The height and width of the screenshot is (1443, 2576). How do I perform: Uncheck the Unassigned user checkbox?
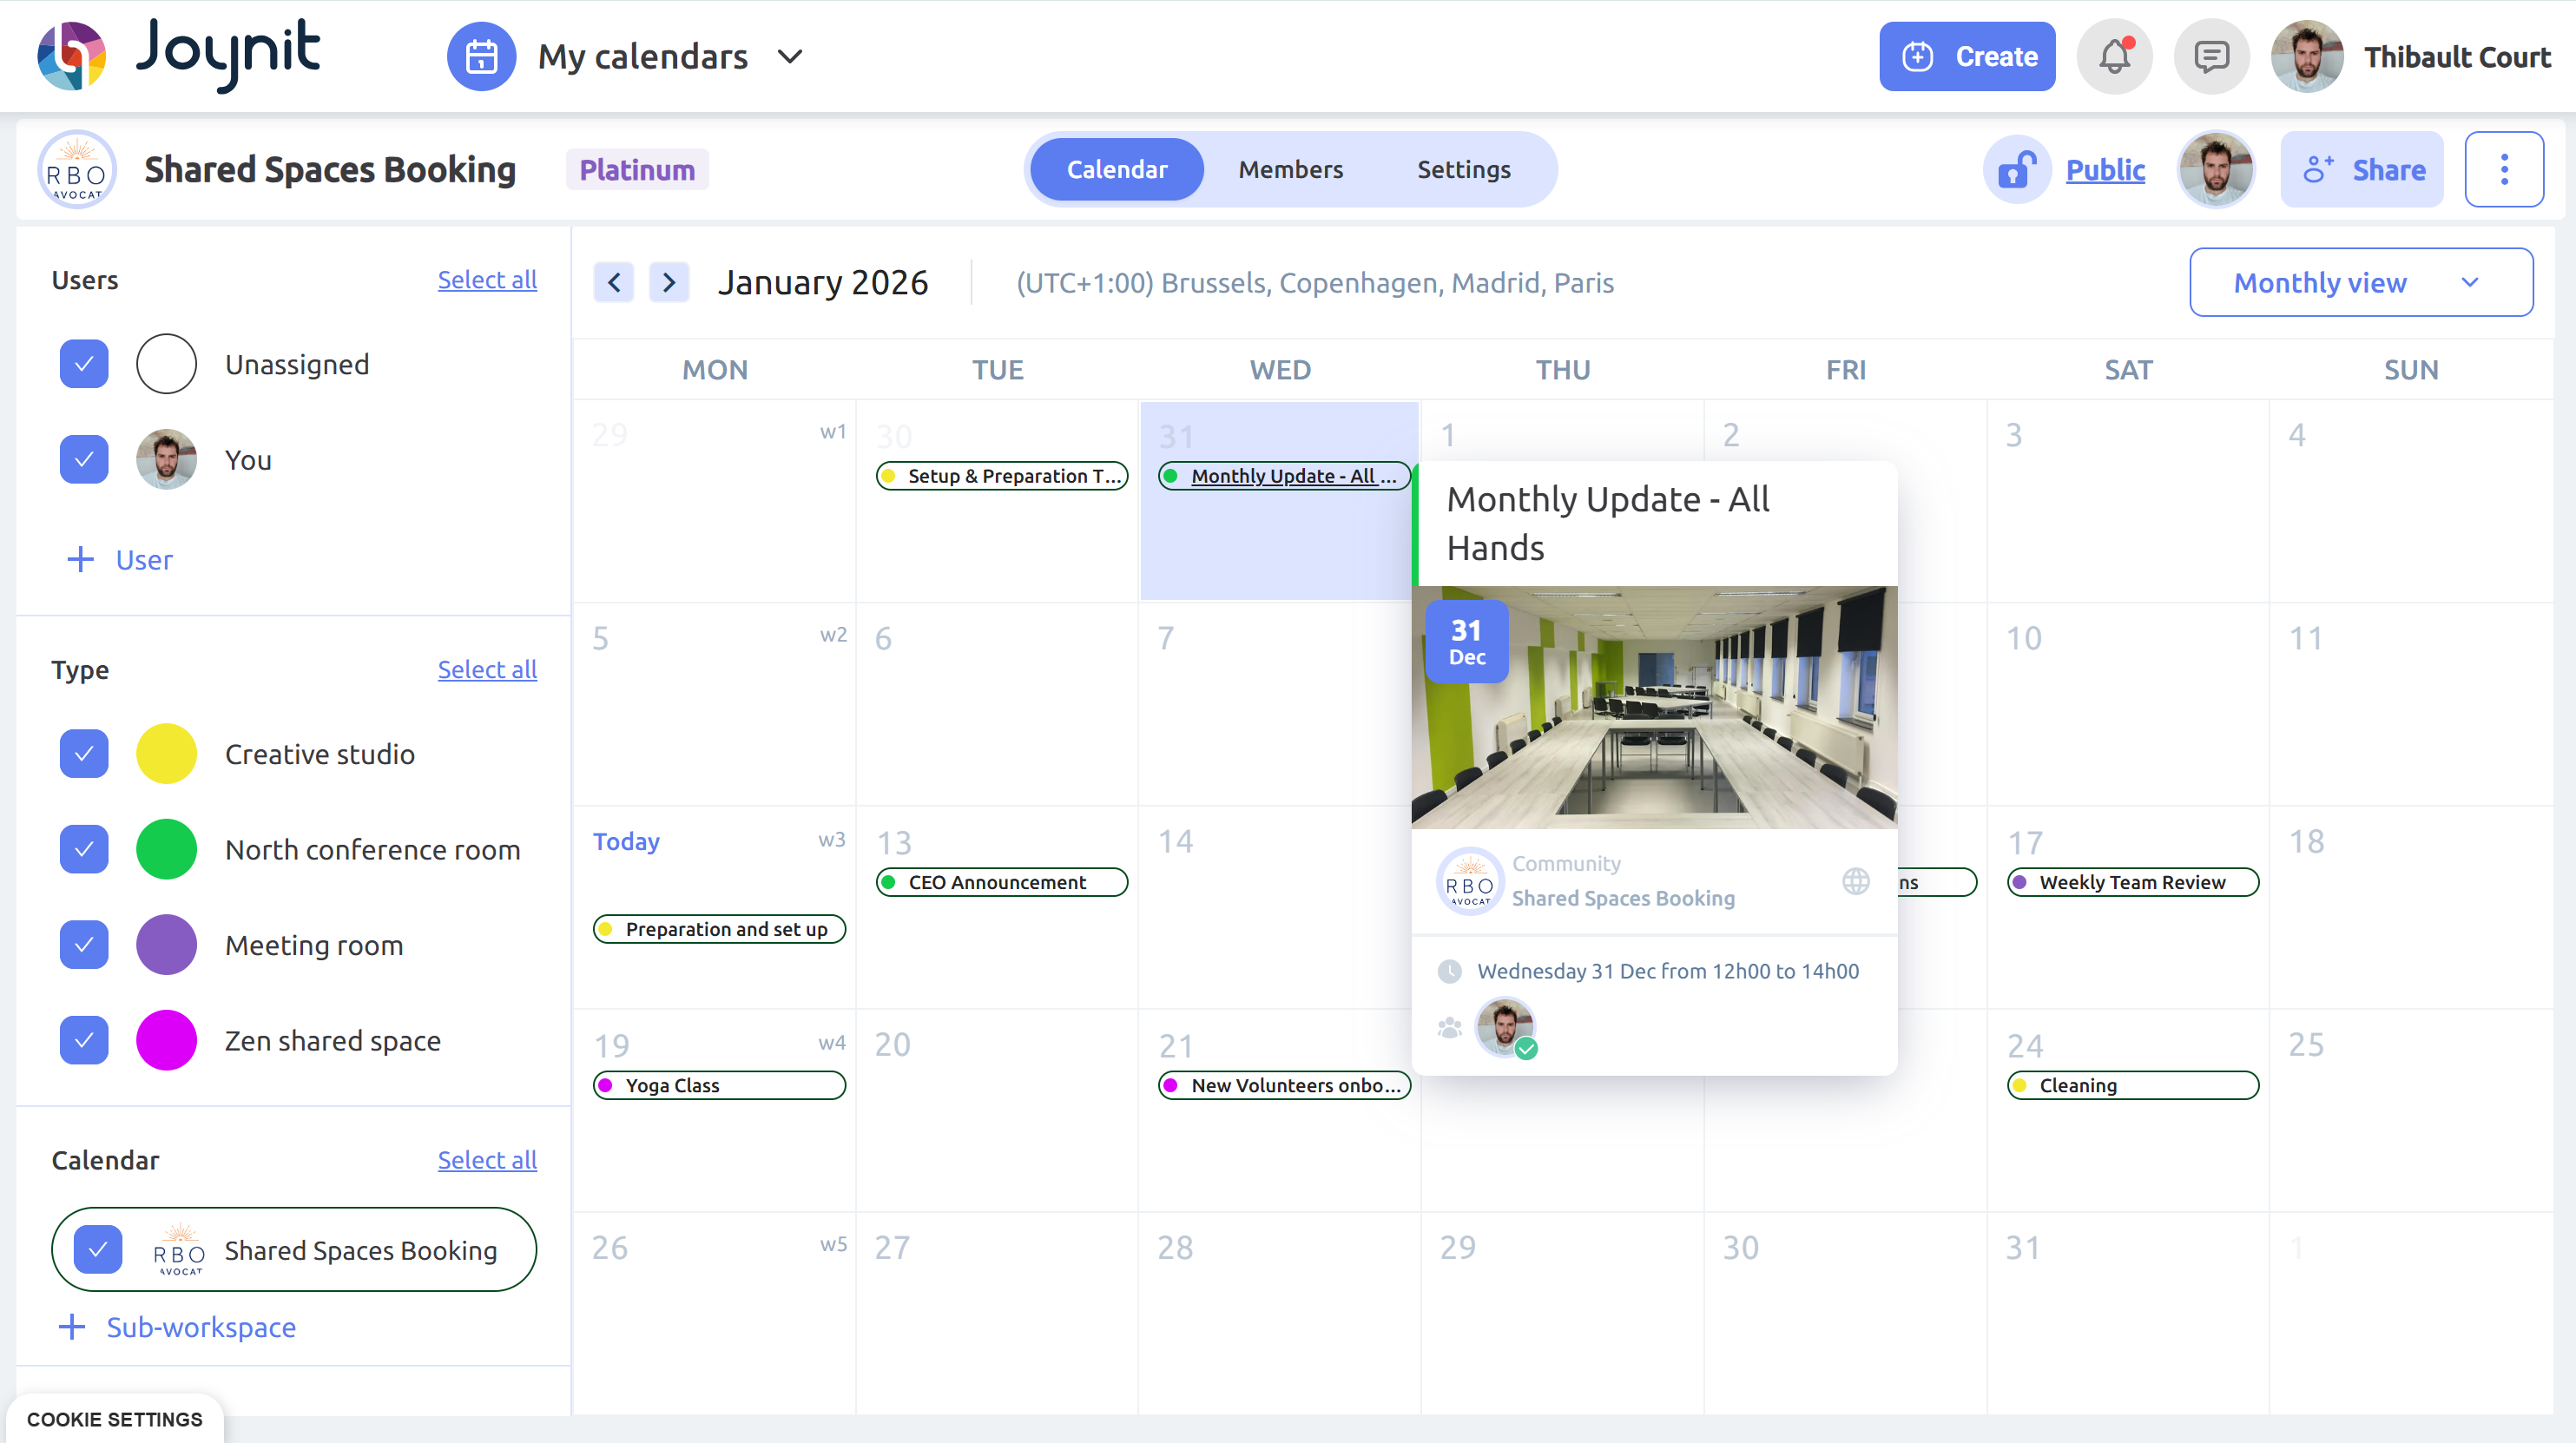pos(84,364)
